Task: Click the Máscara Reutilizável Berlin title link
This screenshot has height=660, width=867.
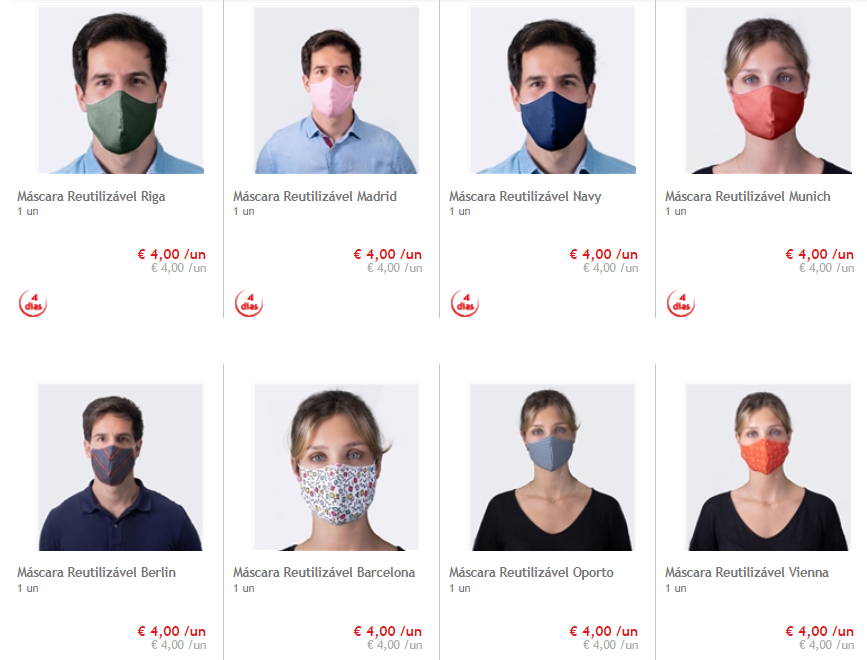Action: pyautogui.click(x=96, y=573)
